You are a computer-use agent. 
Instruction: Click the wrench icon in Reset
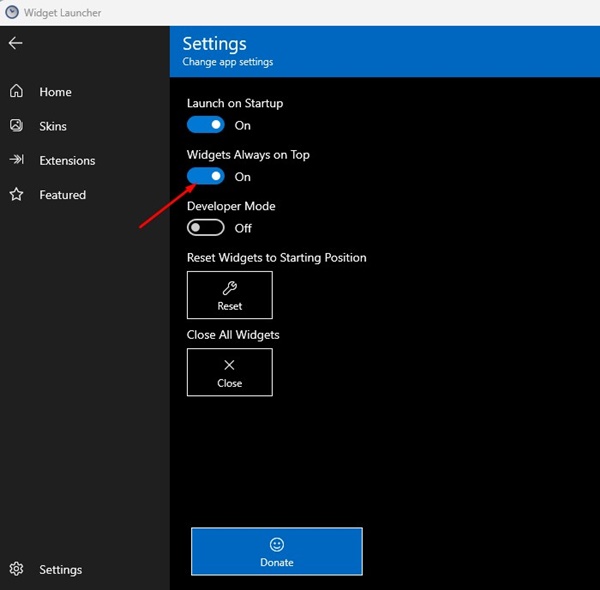[230, 288]
